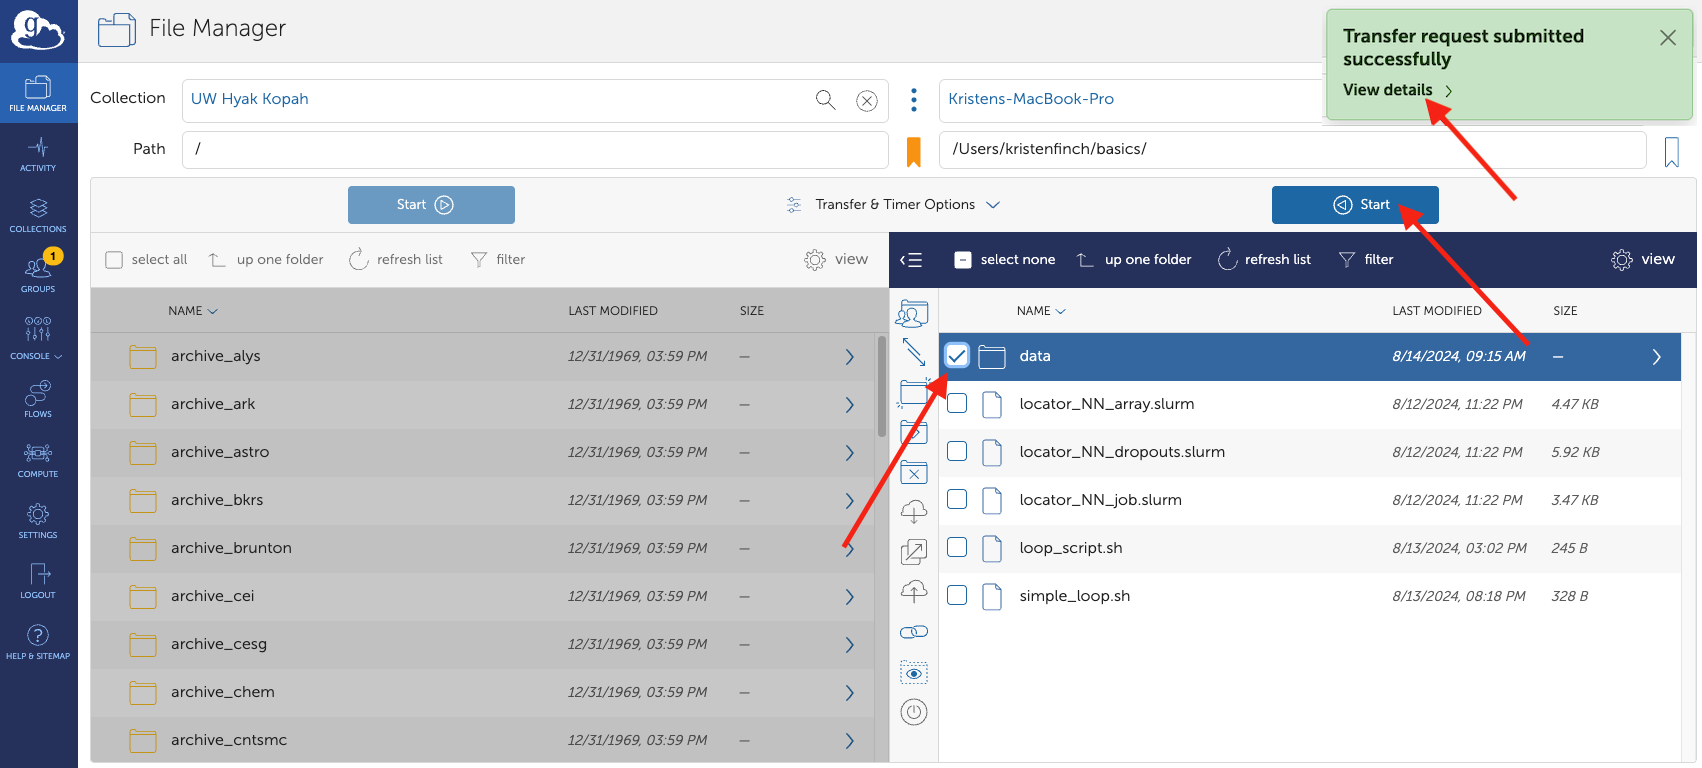This screenshot has width=1702, height=768.
Task: Click the left Path input field
Action: coord(535,150)
